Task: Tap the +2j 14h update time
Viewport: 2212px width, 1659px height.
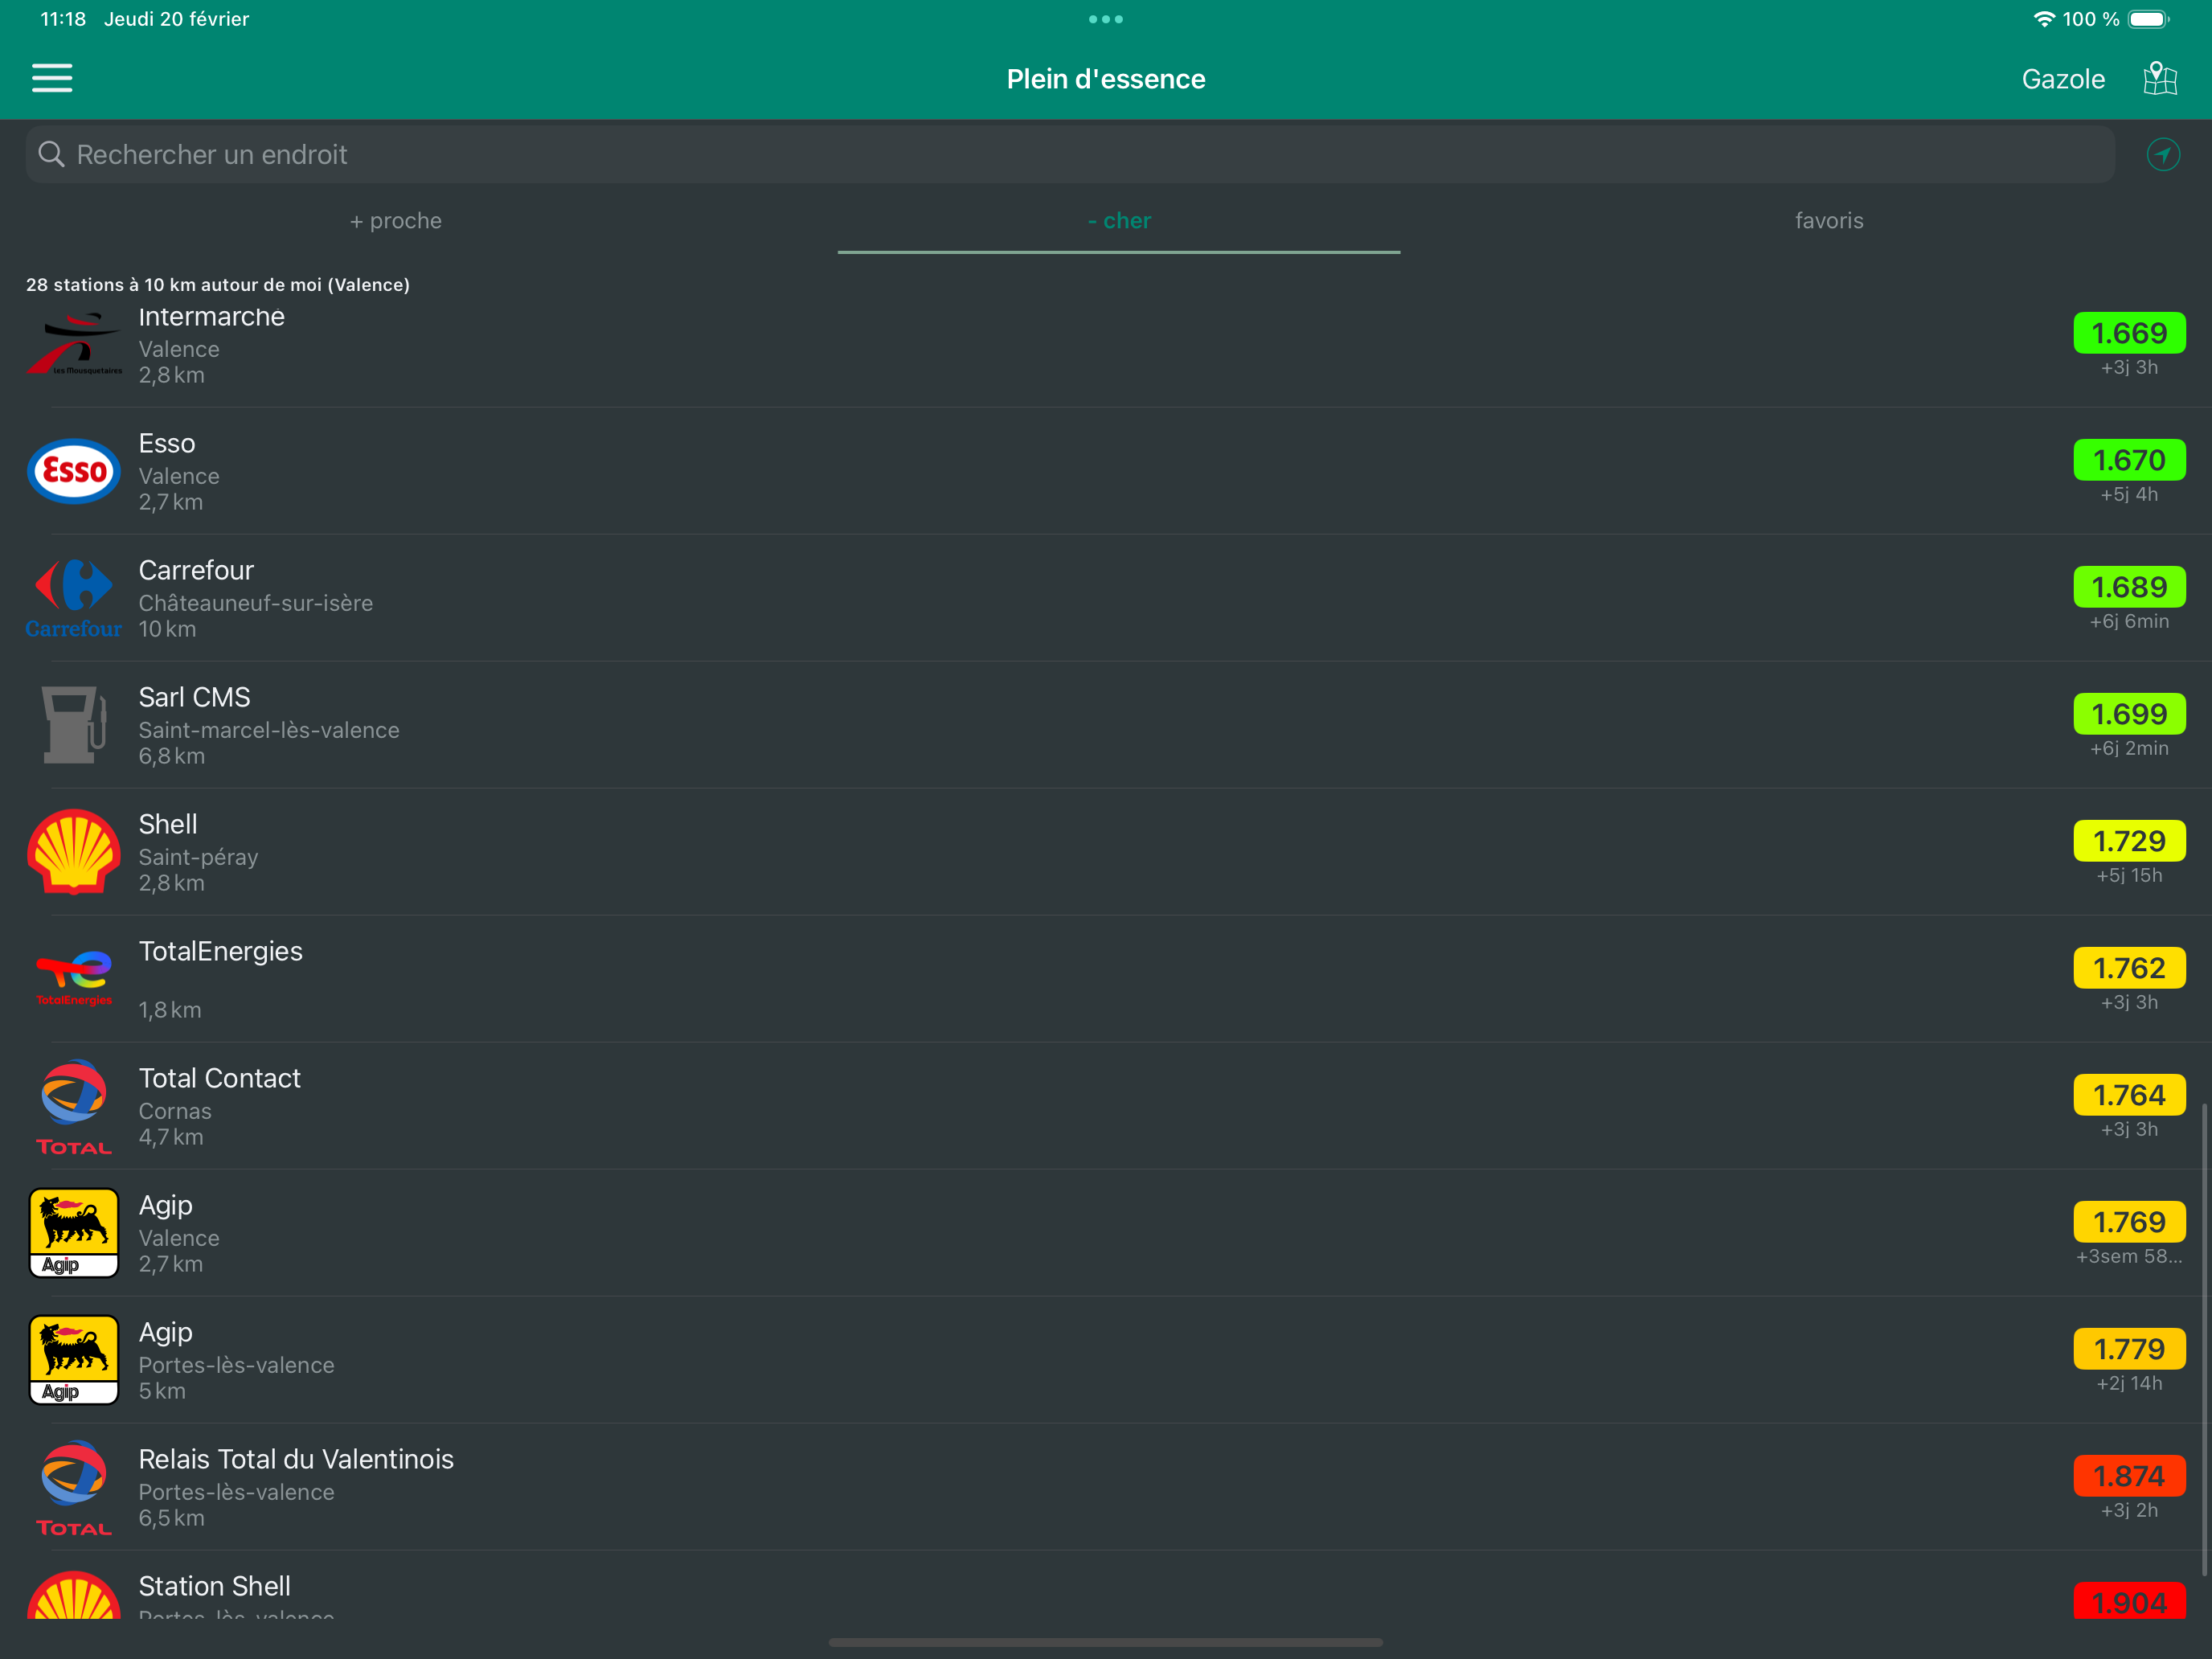Action: point(2129,1383)
